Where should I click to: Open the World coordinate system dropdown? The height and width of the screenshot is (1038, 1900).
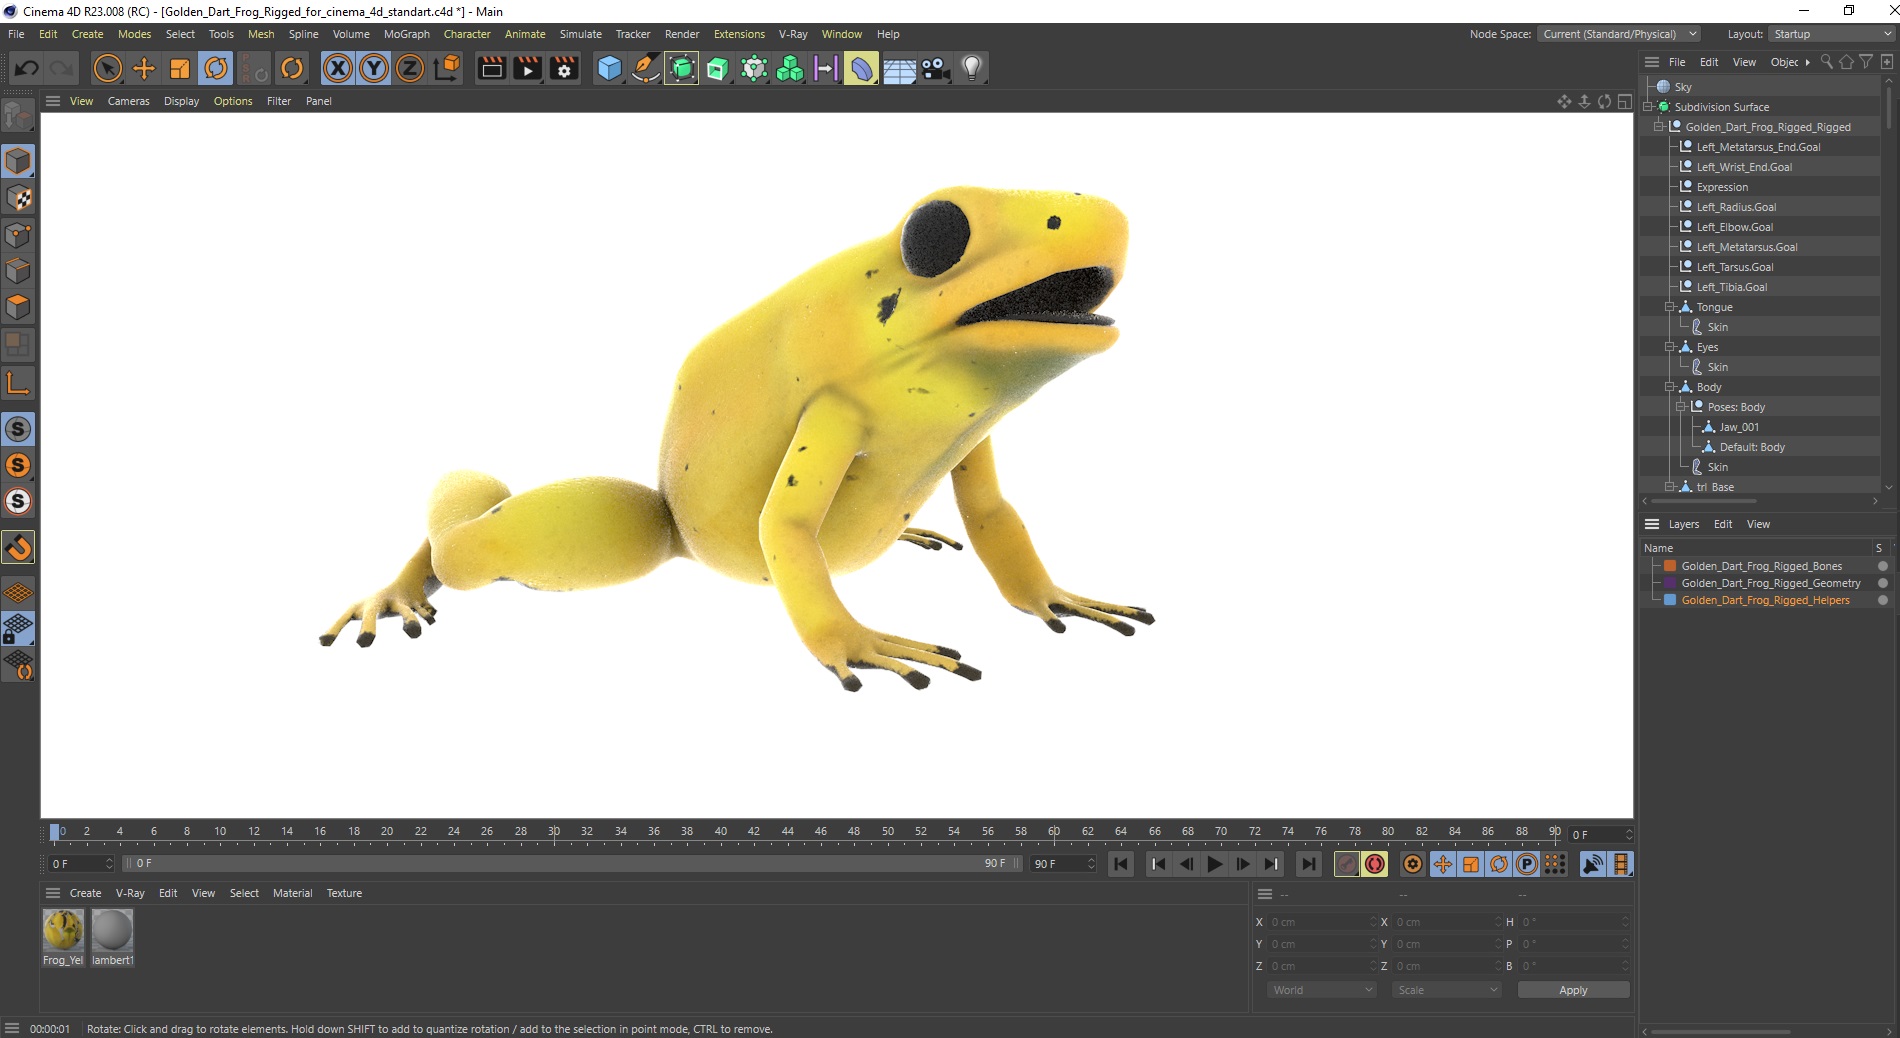(x=1321, y=990)
